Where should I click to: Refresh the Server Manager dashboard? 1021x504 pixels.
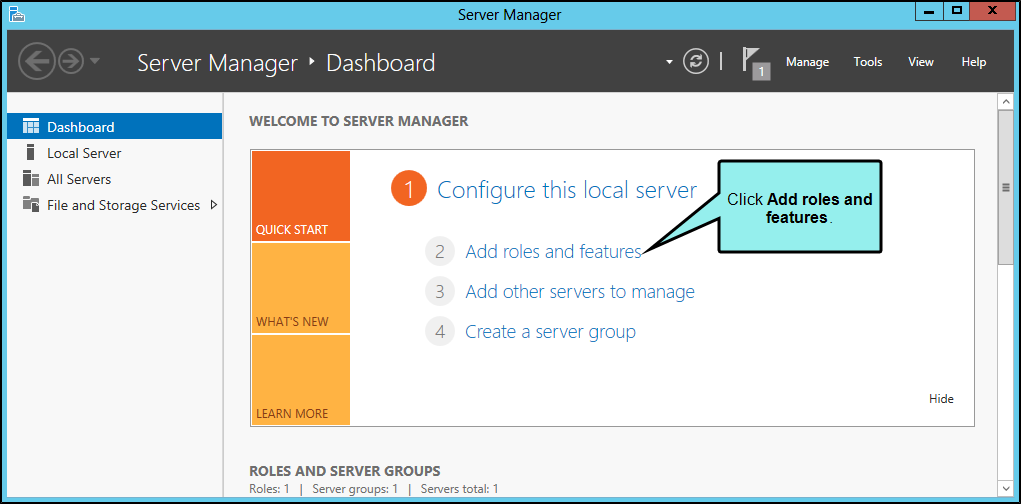(695, 62)
